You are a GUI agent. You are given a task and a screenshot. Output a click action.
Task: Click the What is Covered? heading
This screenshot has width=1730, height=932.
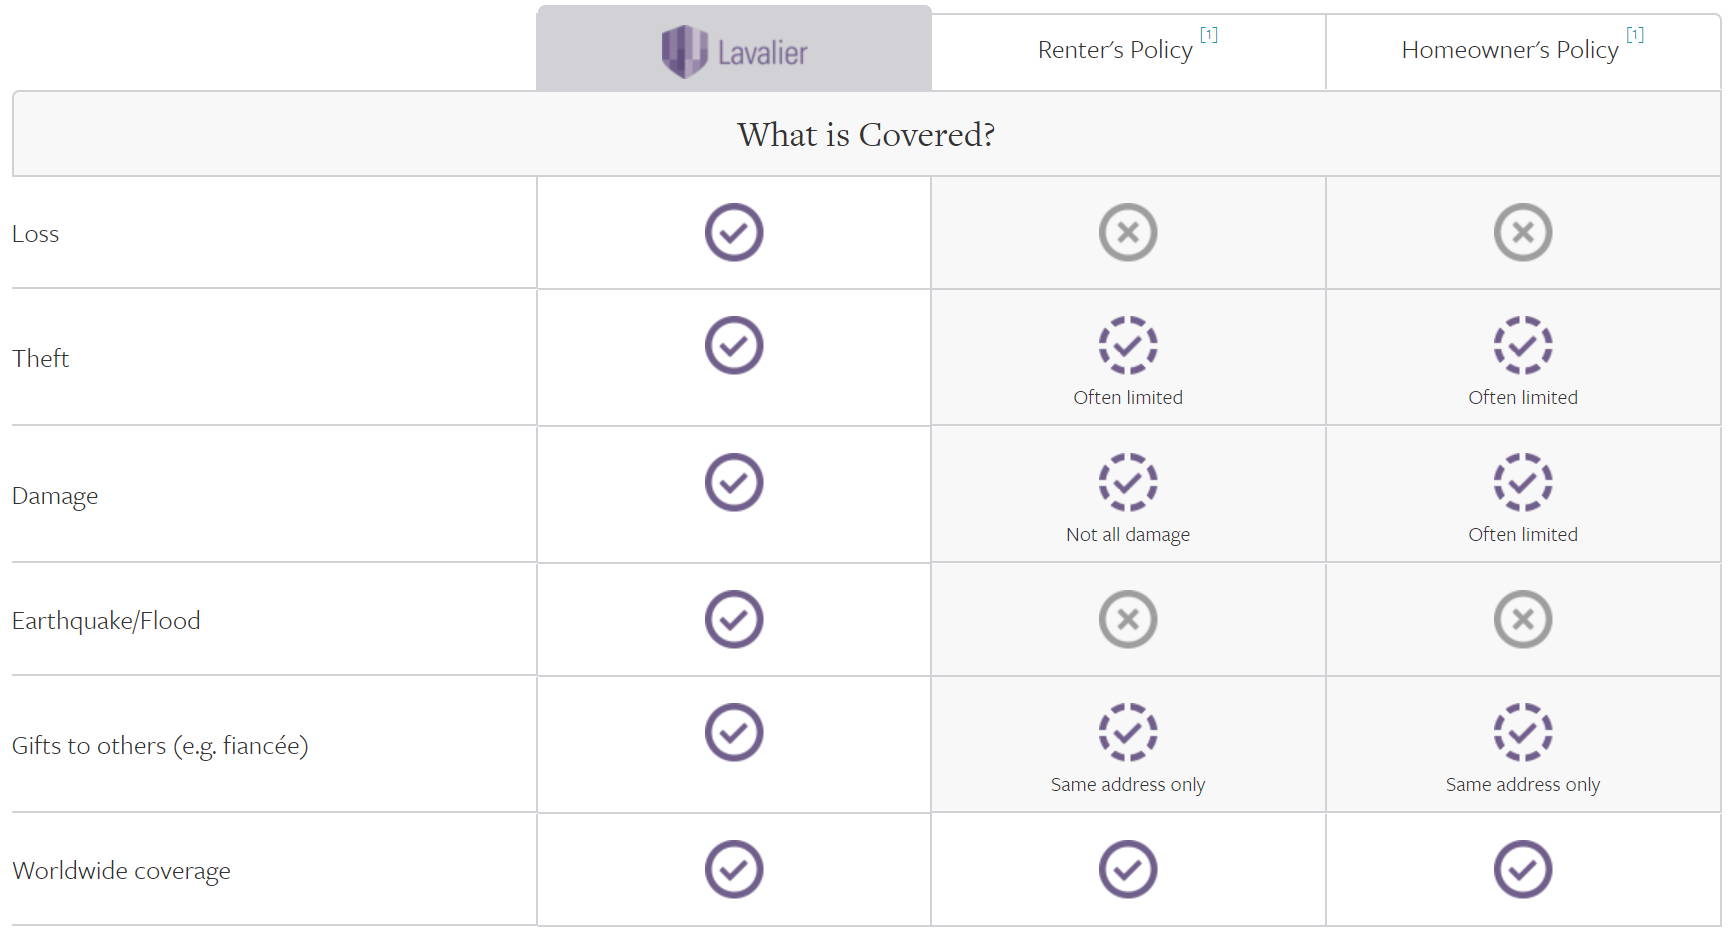coord(866,134)
